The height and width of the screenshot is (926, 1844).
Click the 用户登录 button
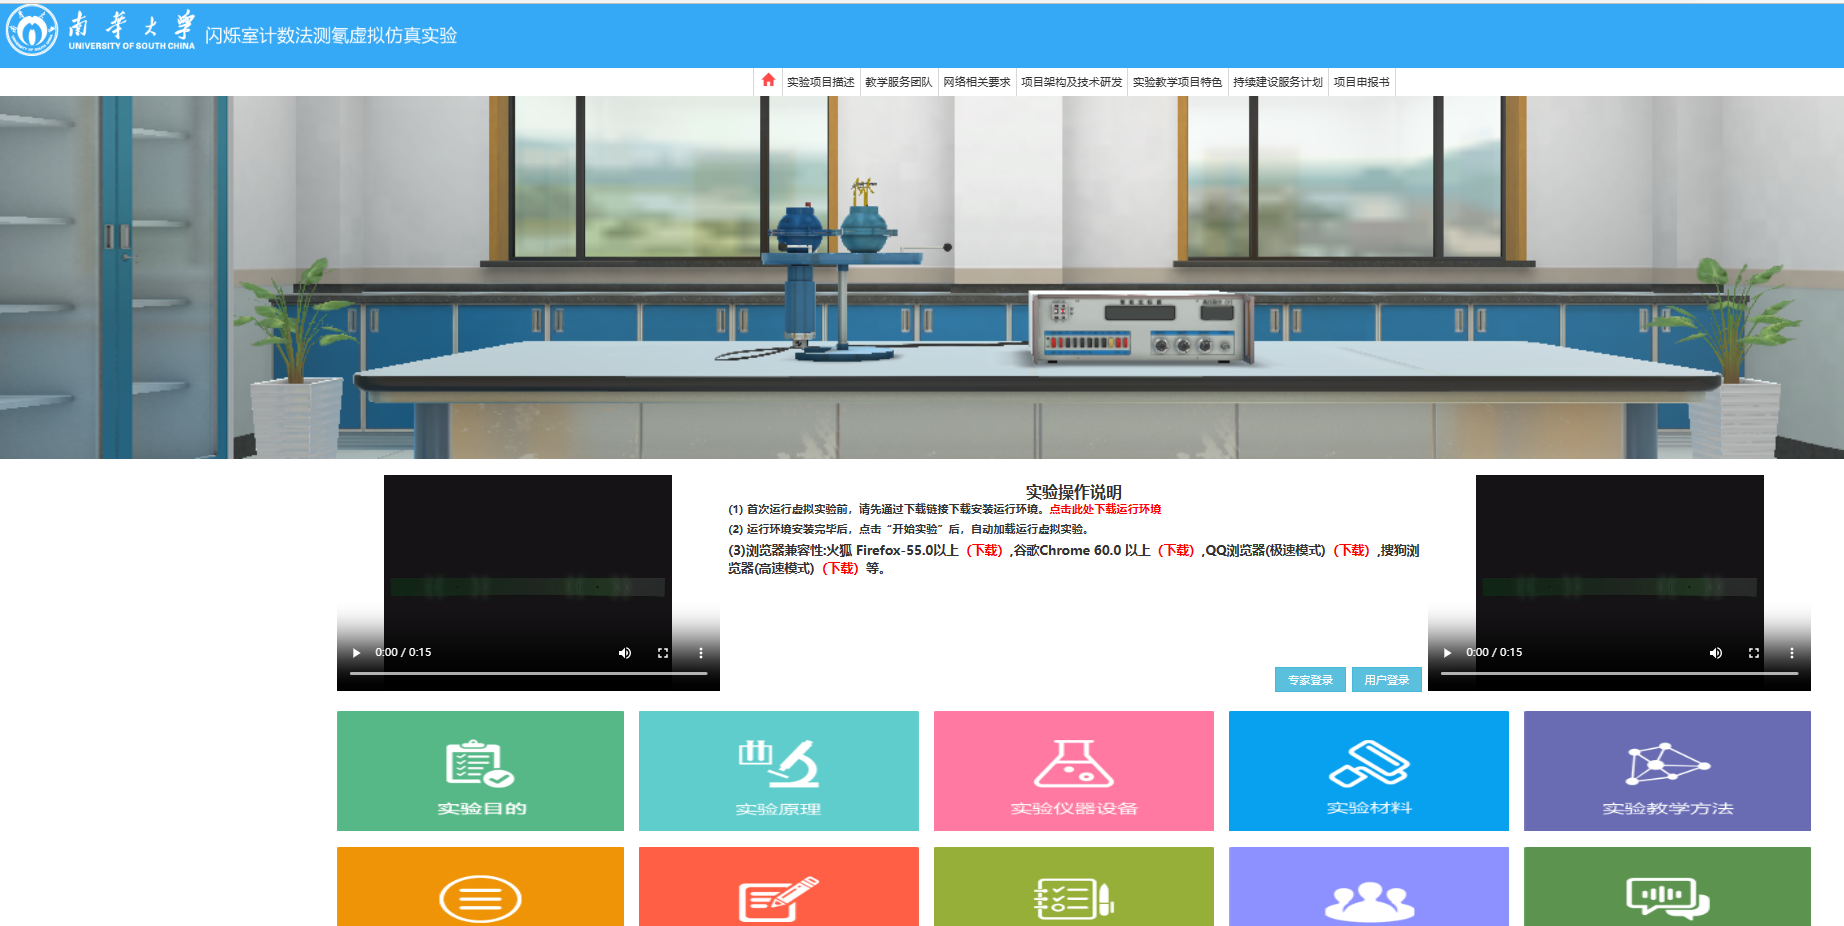[x=1386, y=680]
